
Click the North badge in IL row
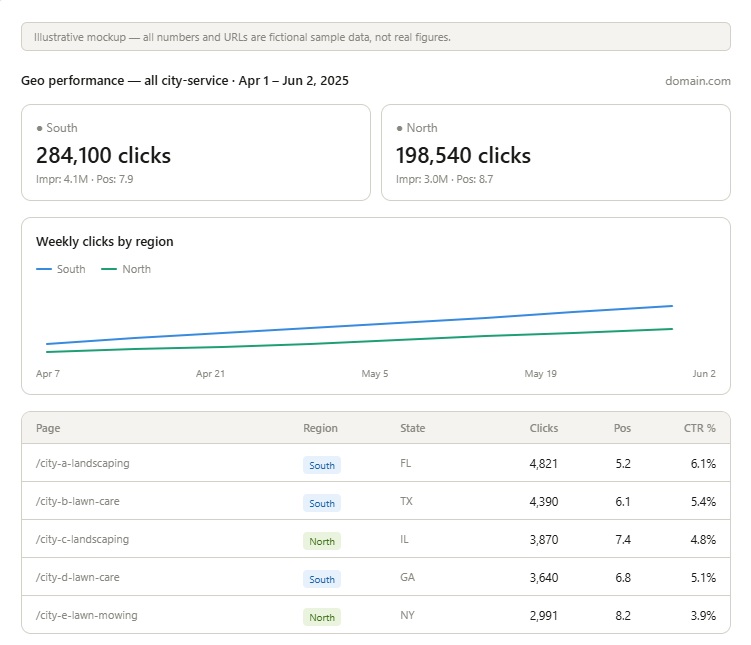(x=322, y=541)
